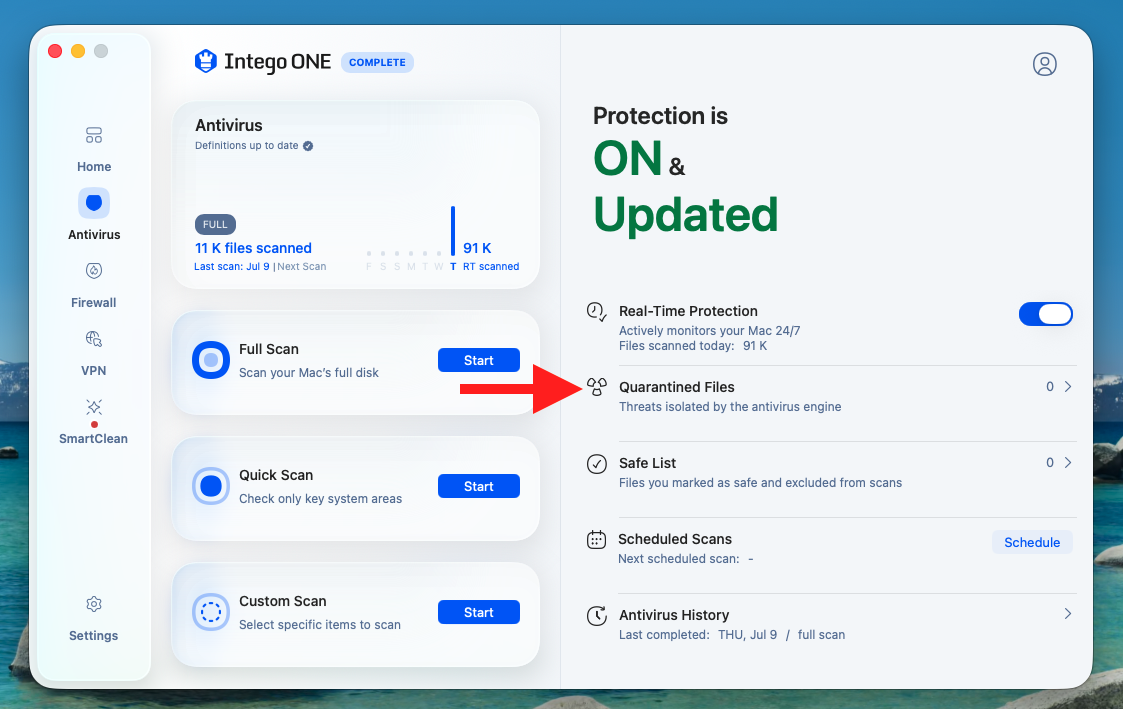Click 'Last completed: THU, Jul 9' text

[x=698, y=635]
